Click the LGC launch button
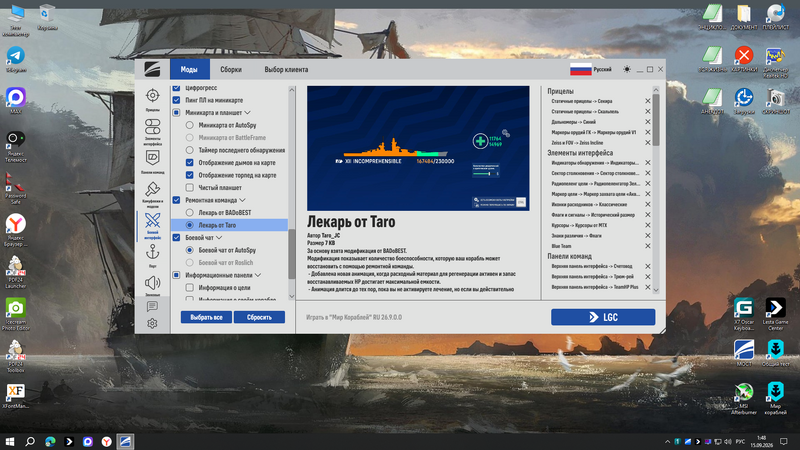This screenshot has width=800, height=450. point(603,317)
